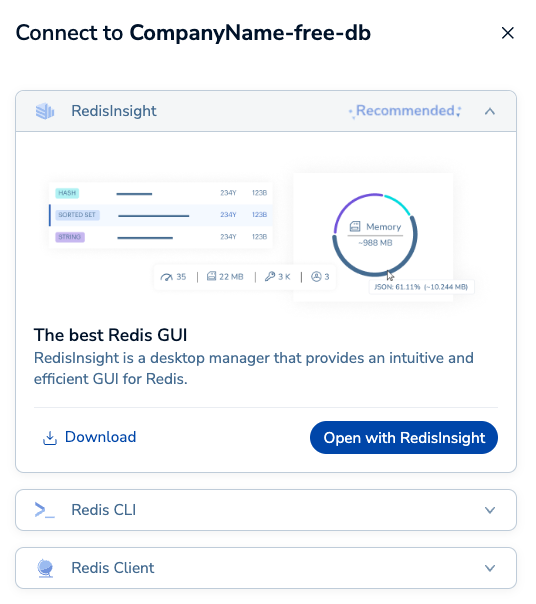Viewport: 536px width, 604px height.
Task: Open the Redis CLI accordion header
Action: 266,510
